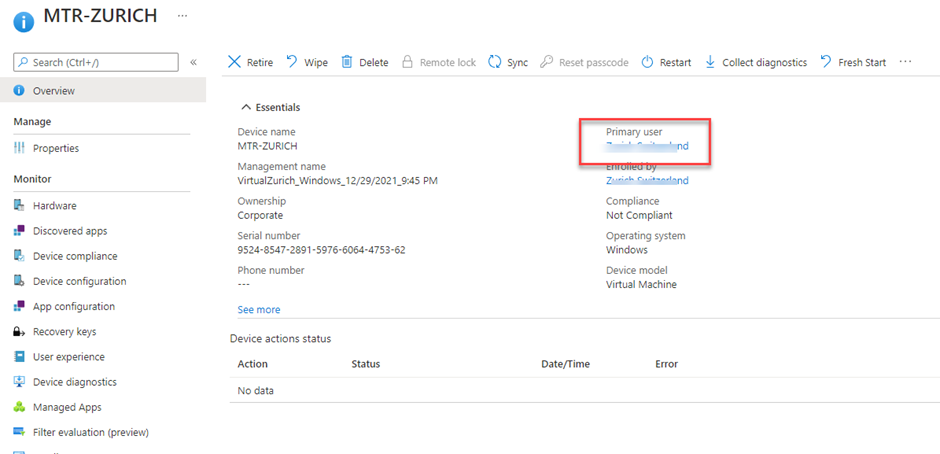Click the Remote lock padlock icon
The width and height of the screenshot is (940, 454).
tap(407, 62)
